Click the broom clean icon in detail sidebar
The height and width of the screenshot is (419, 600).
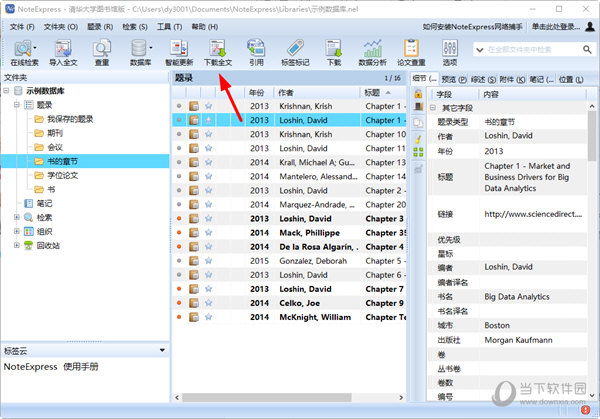tap(418, 139)
